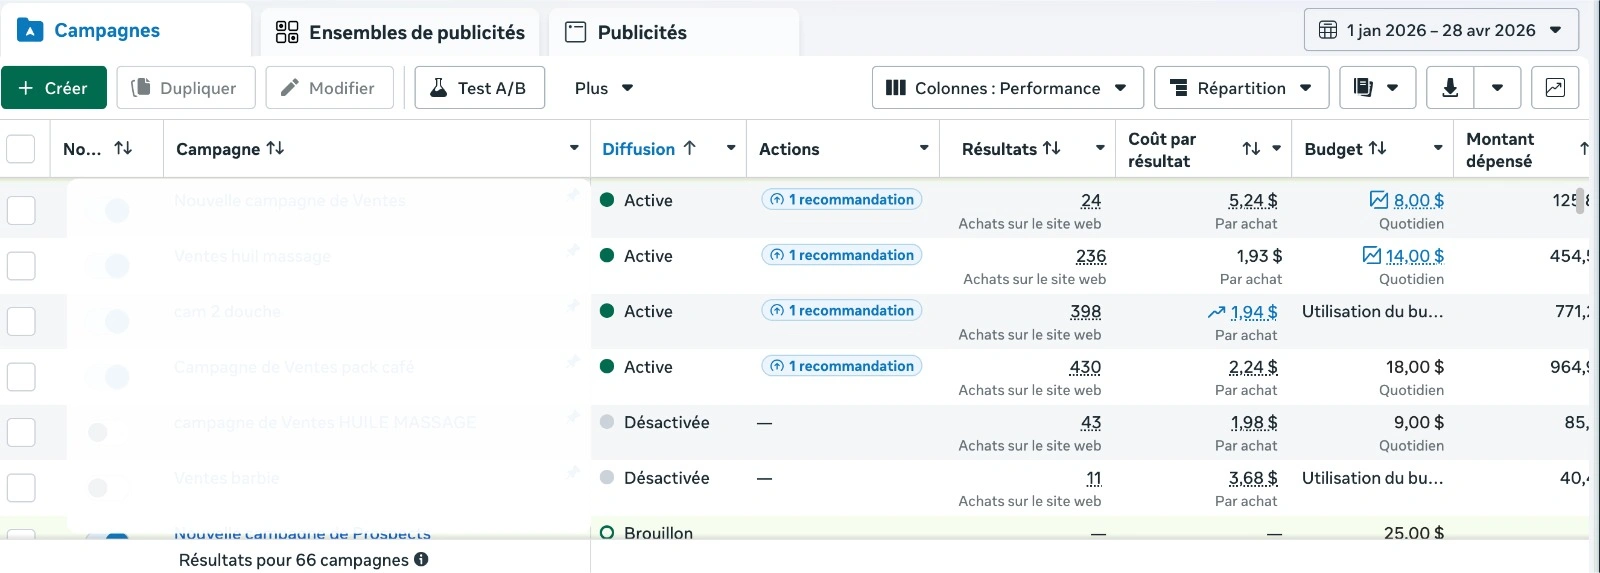This screenshot has width=1600, height=573.
Task: Click the export download icon
Action: (1450, 88)
